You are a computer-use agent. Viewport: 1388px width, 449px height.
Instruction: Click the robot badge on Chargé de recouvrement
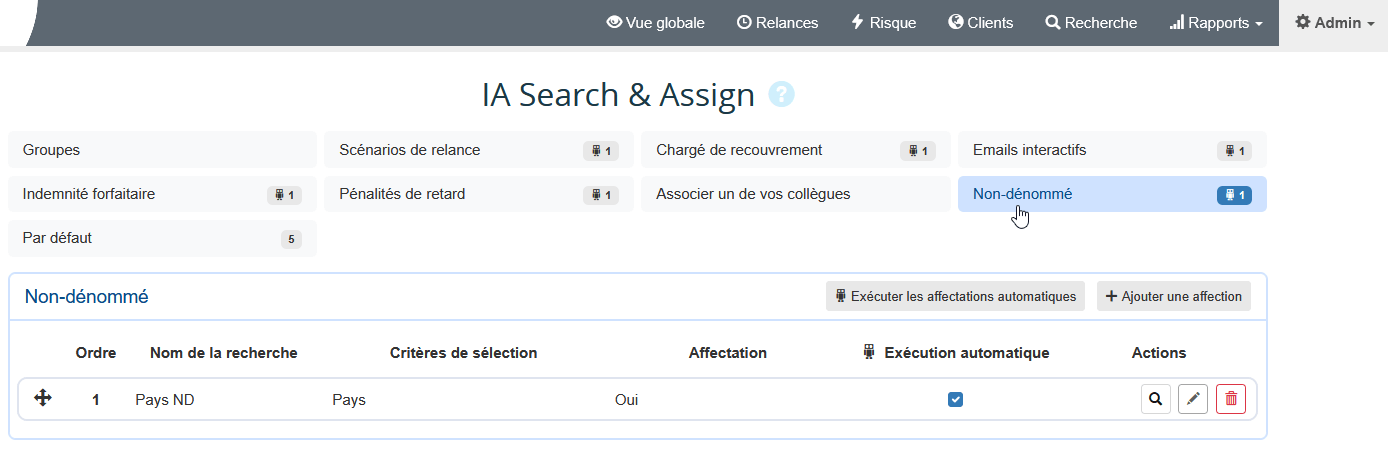pos(917,151)
